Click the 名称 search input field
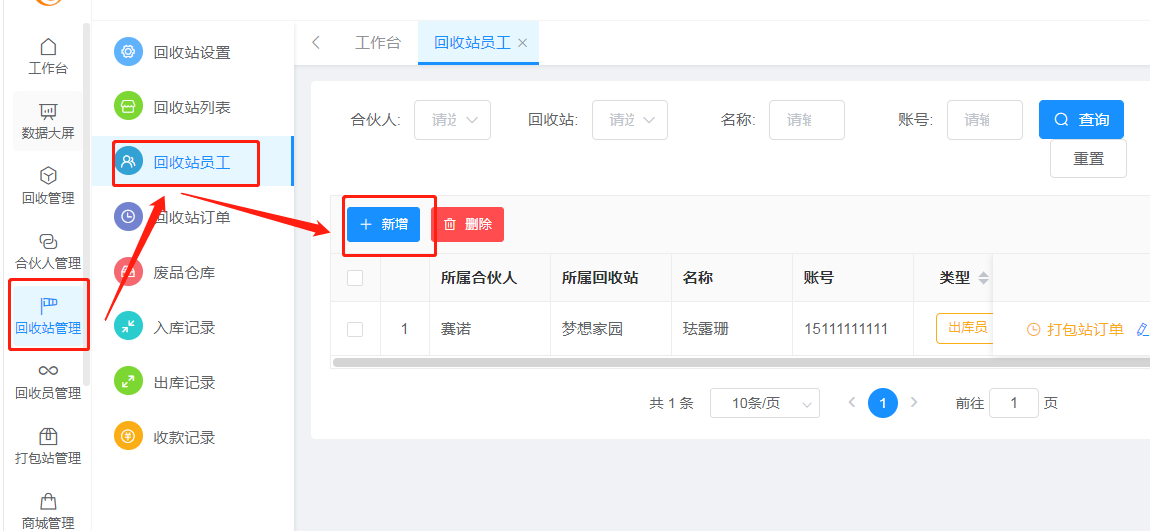Image resolution: width=1150 pixels, height=531 pixels. click(807, 120)
